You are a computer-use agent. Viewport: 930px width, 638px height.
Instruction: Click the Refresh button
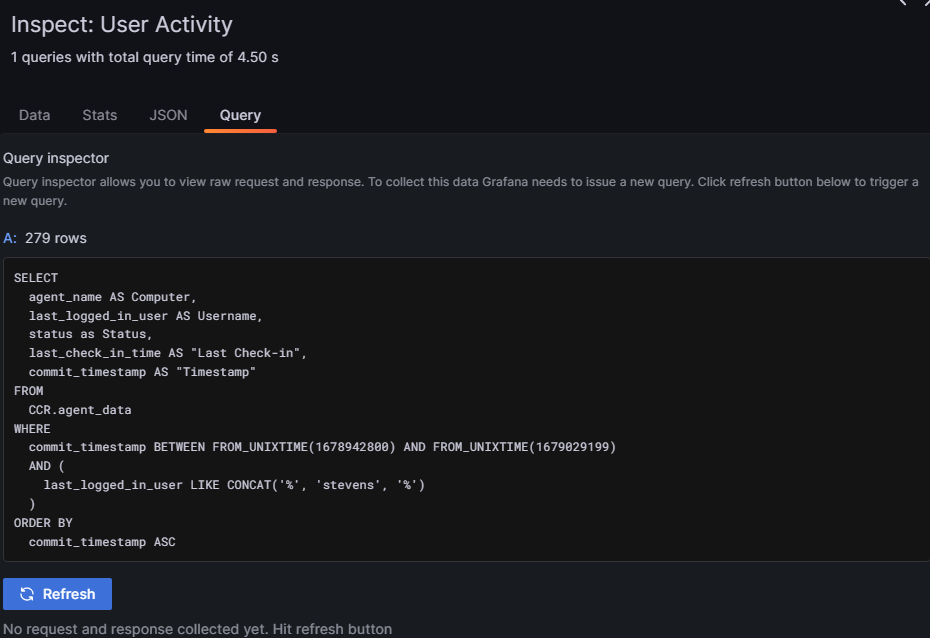(x=57, y=593)
